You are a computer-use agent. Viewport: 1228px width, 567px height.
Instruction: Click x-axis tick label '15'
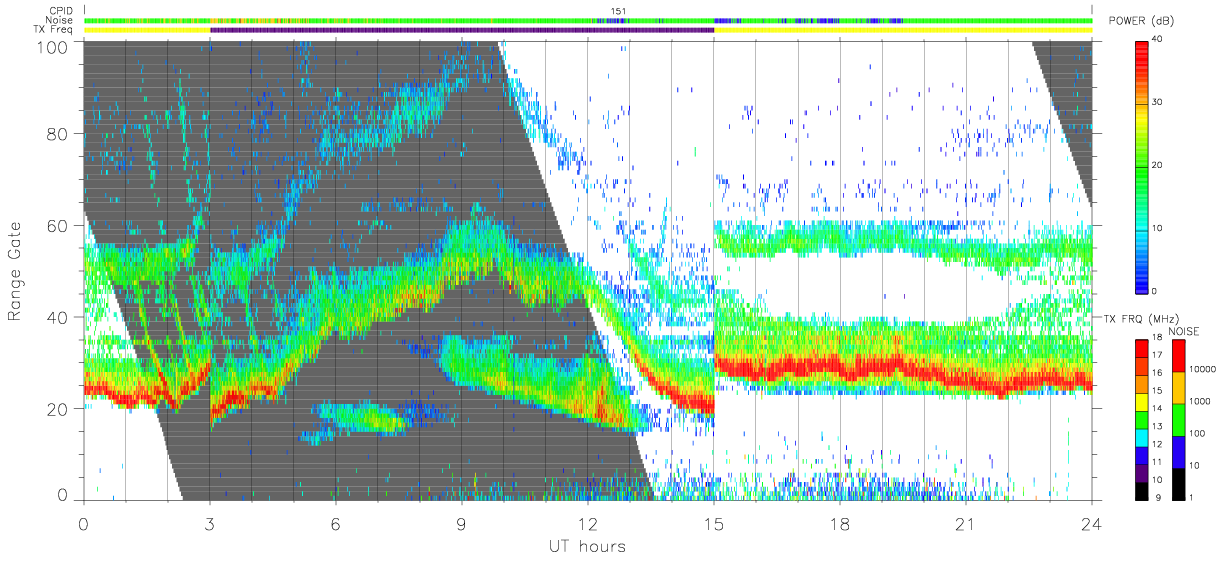714,524
